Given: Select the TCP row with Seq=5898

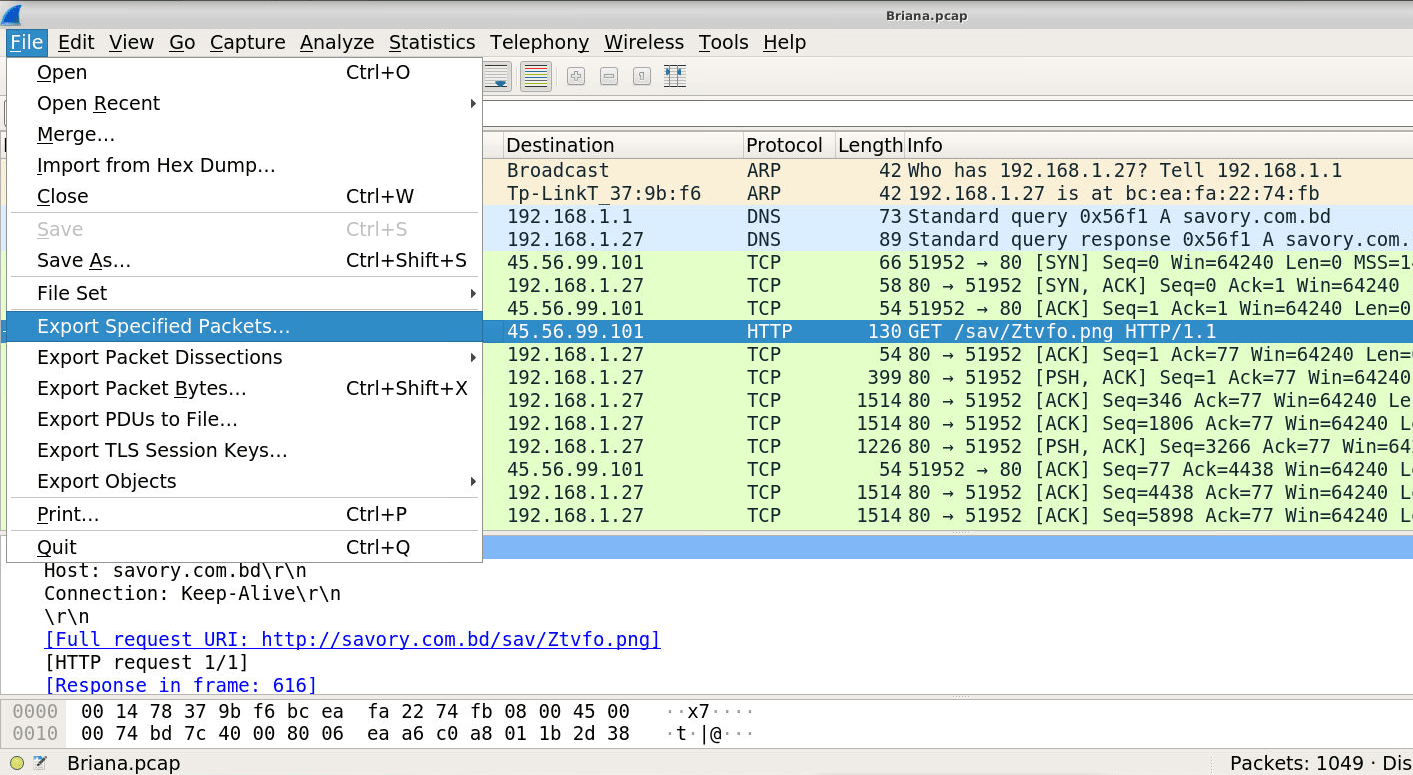Looking at the screenshot, I should 948,515.
